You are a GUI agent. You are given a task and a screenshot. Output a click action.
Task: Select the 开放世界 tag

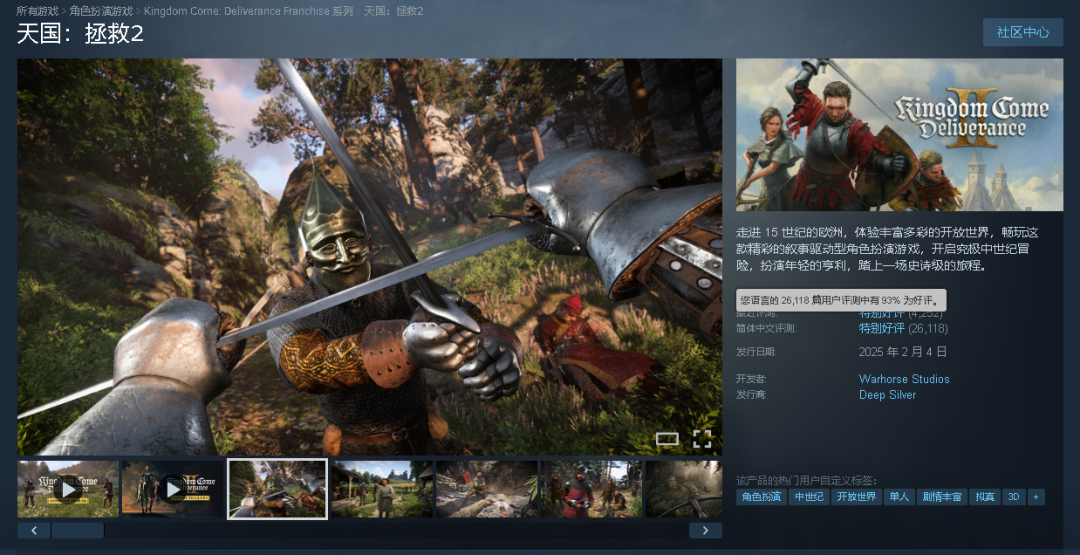[856, 496]
